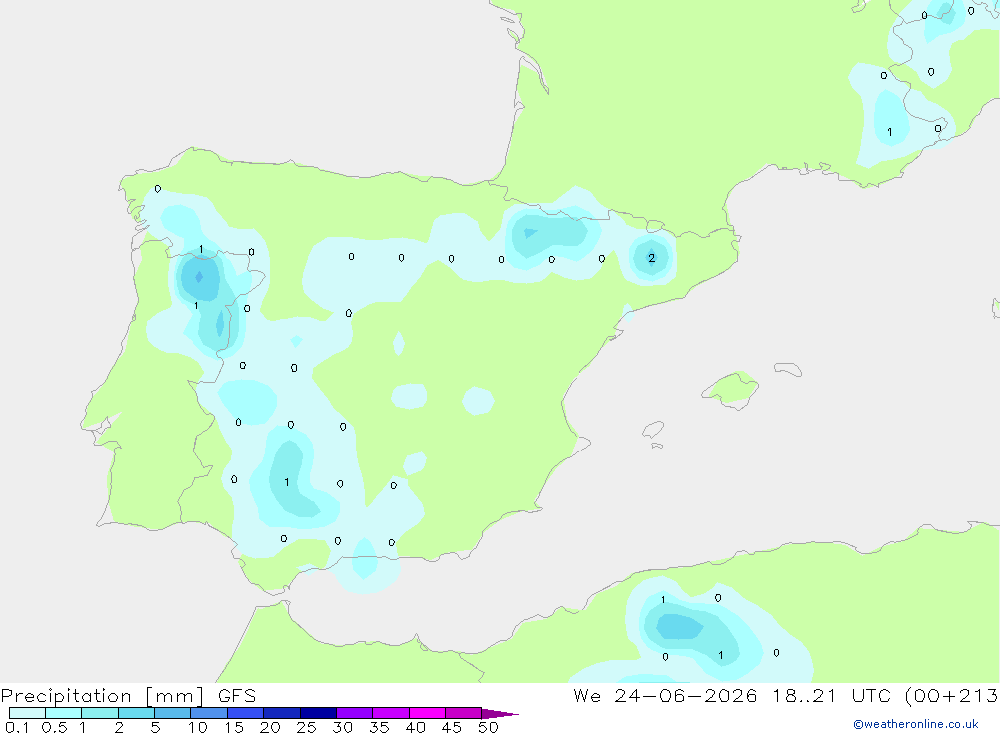Click the '45' legend label
The width and height of the screenshot is (1000, 733).
452,727
